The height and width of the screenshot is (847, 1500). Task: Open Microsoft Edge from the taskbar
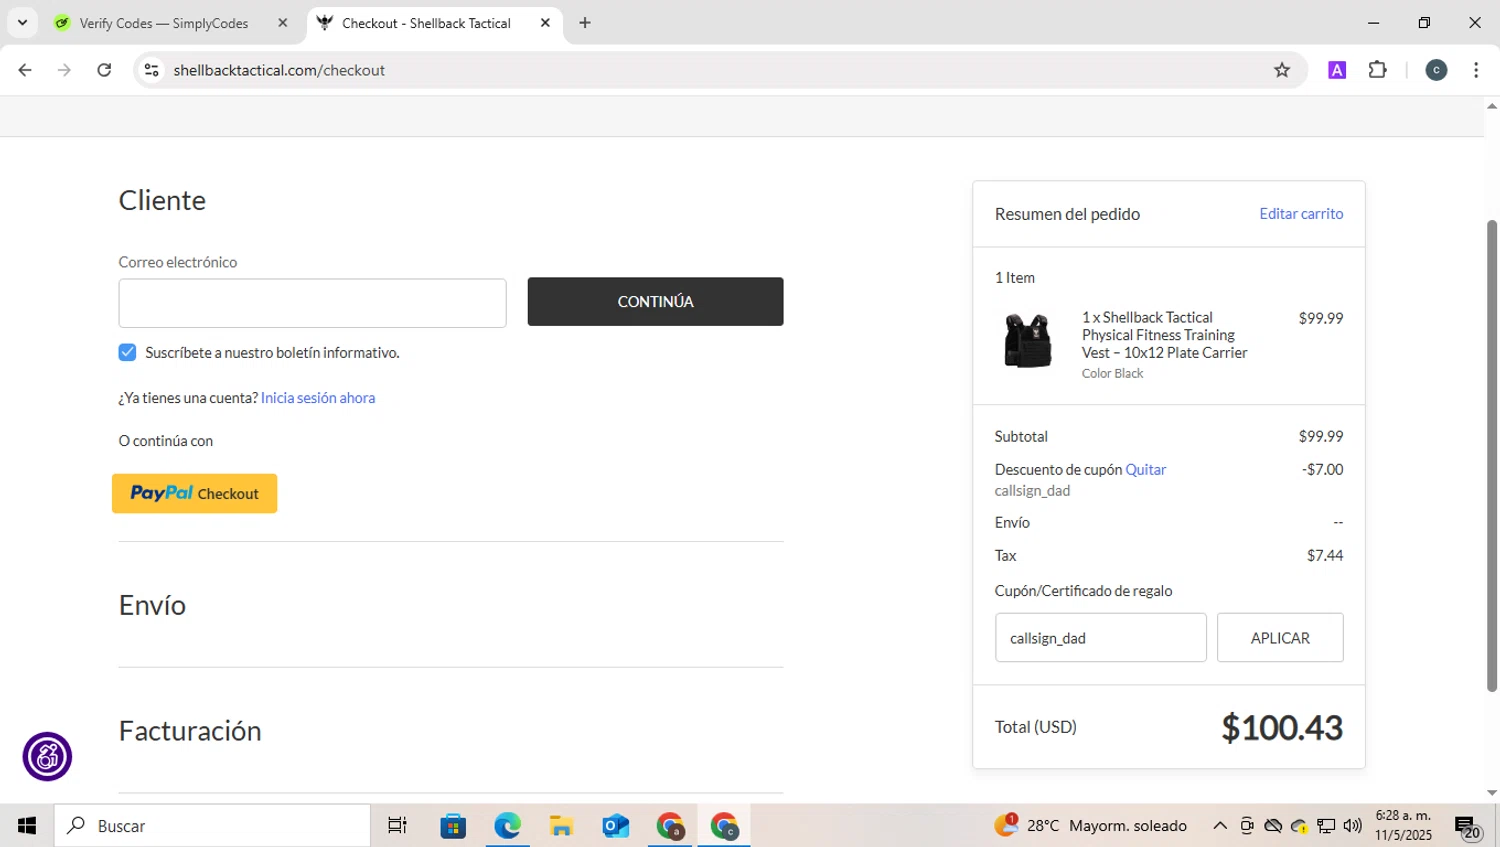click(507, 826)
